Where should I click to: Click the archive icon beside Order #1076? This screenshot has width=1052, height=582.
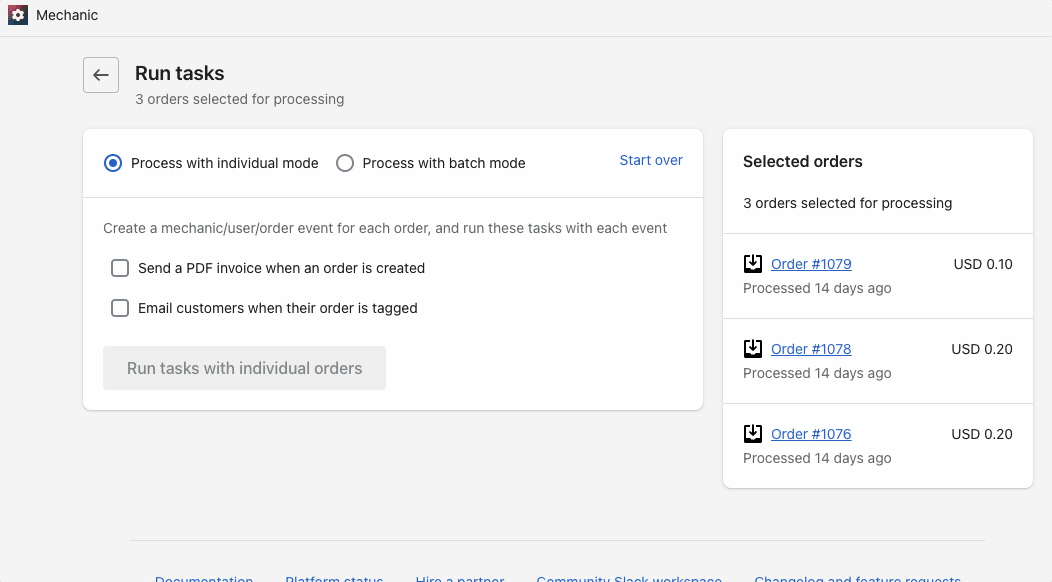753,434
